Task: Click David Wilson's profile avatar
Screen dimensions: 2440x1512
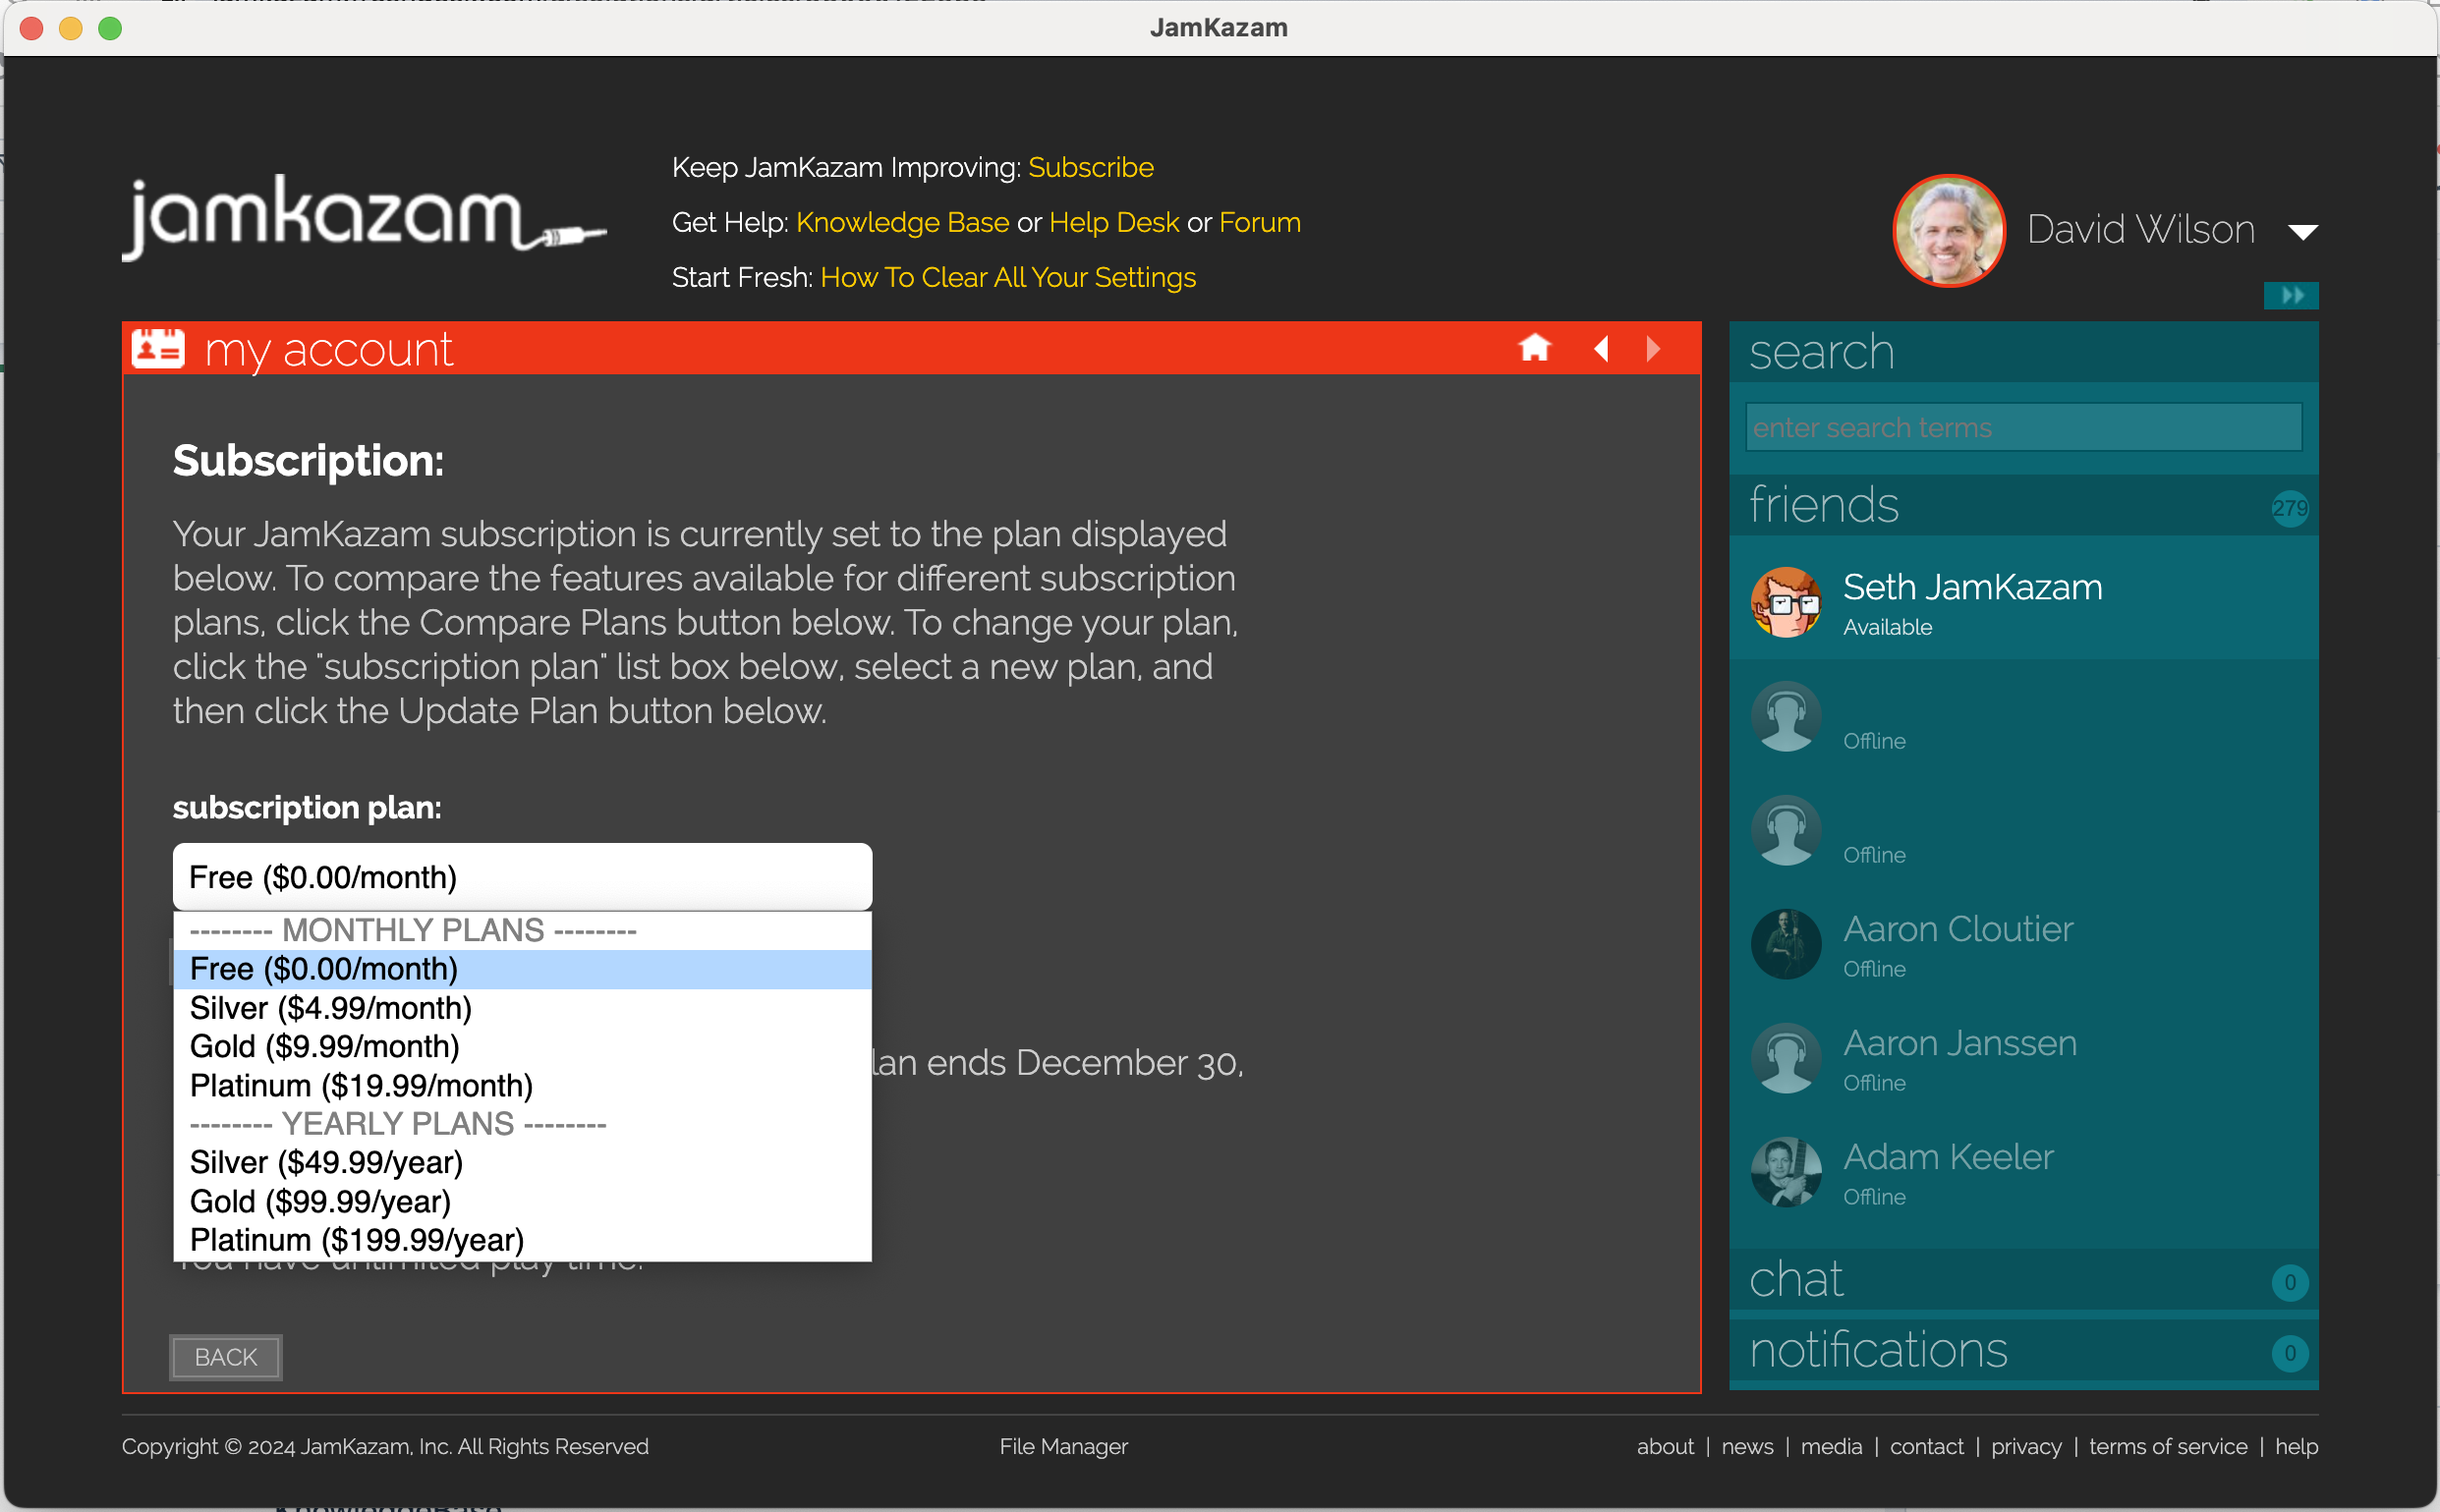Action: 1948,230
